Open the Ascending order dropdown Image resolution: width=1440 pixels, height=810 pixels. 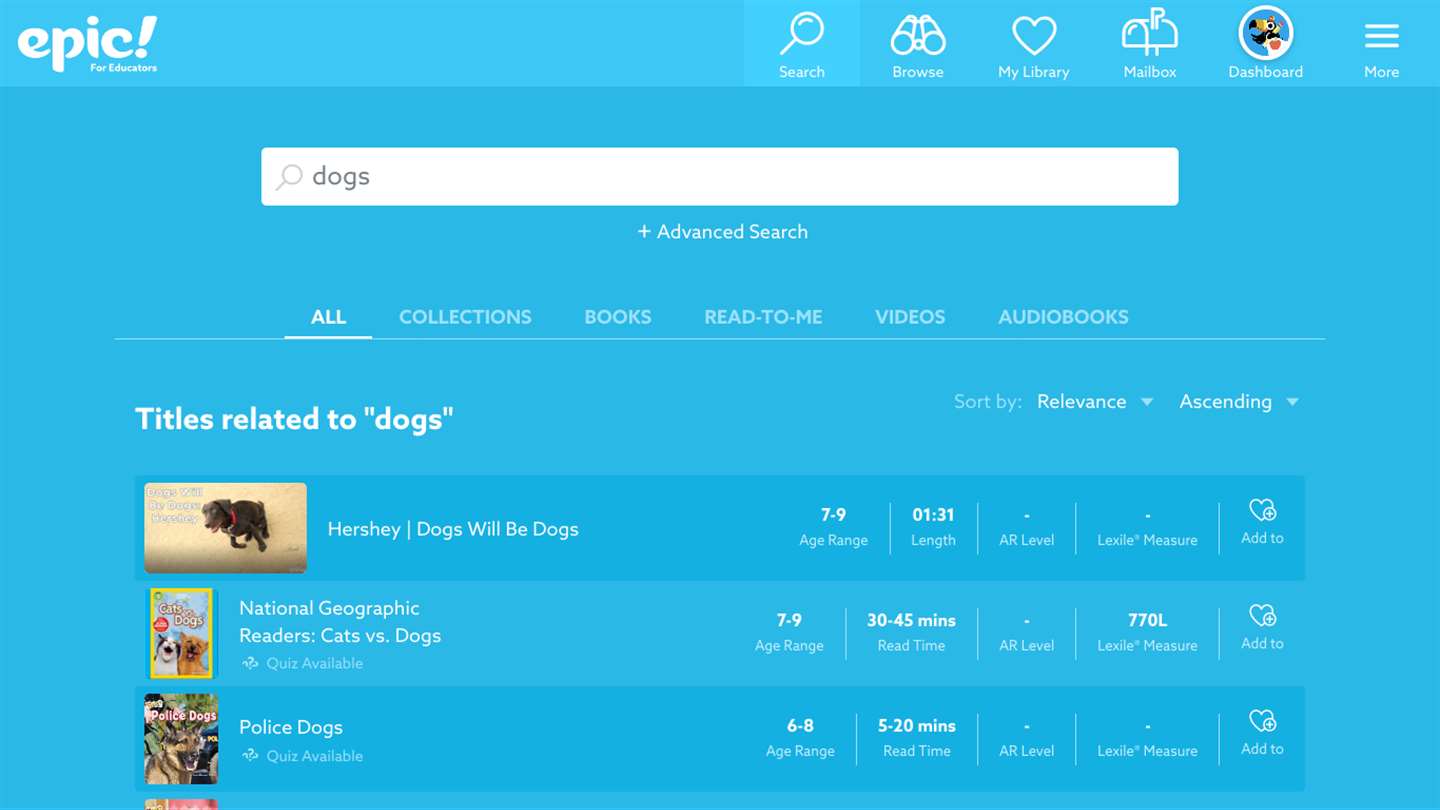pos(1239,402)
